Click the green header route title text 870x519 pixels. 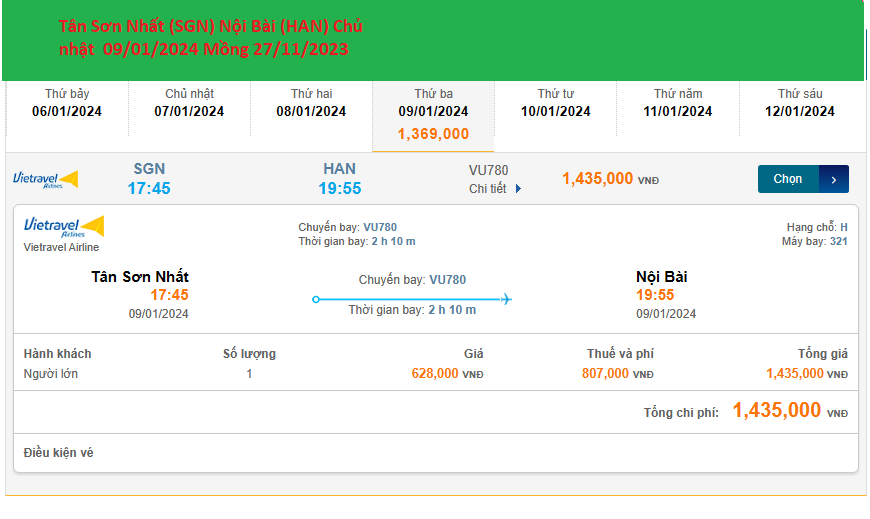(210, 37)
